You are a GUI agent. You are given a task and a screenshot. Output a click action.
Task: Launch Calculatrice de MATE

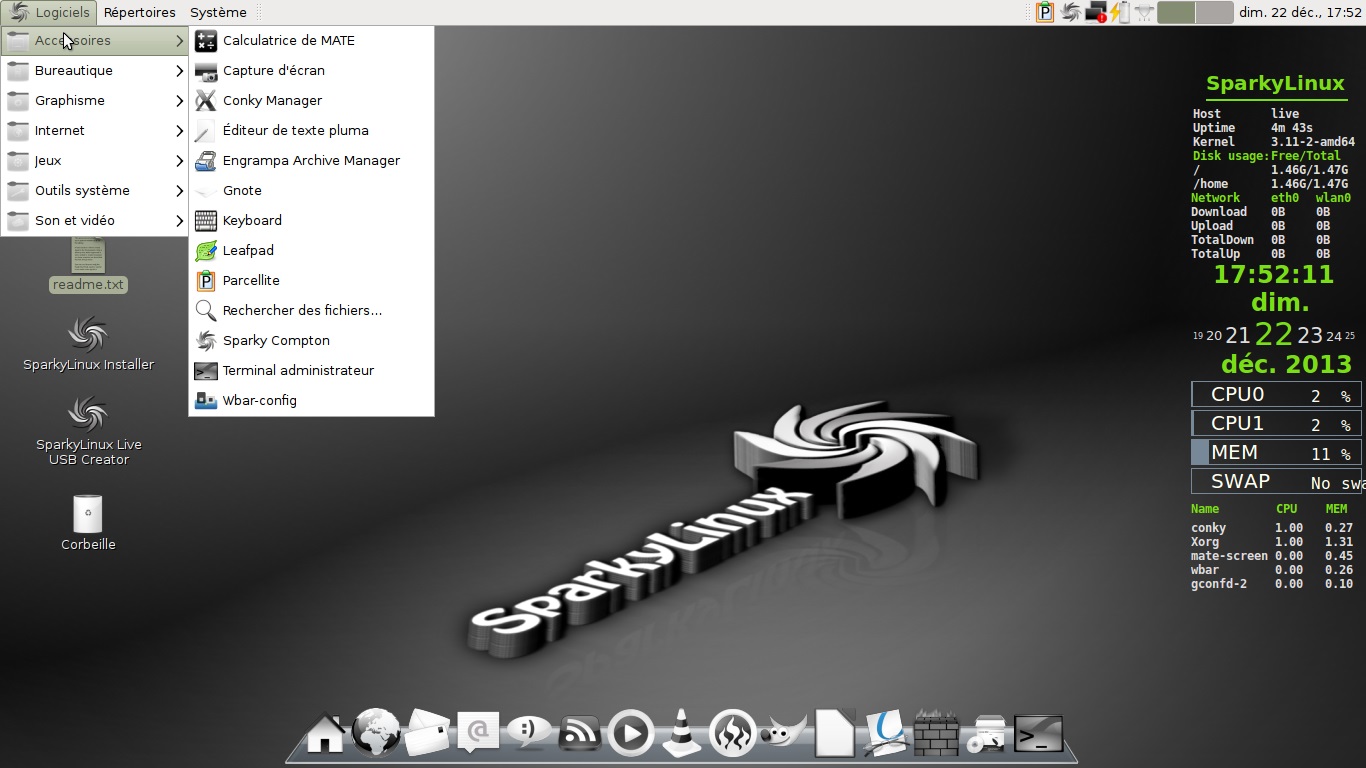pos(311,41)
